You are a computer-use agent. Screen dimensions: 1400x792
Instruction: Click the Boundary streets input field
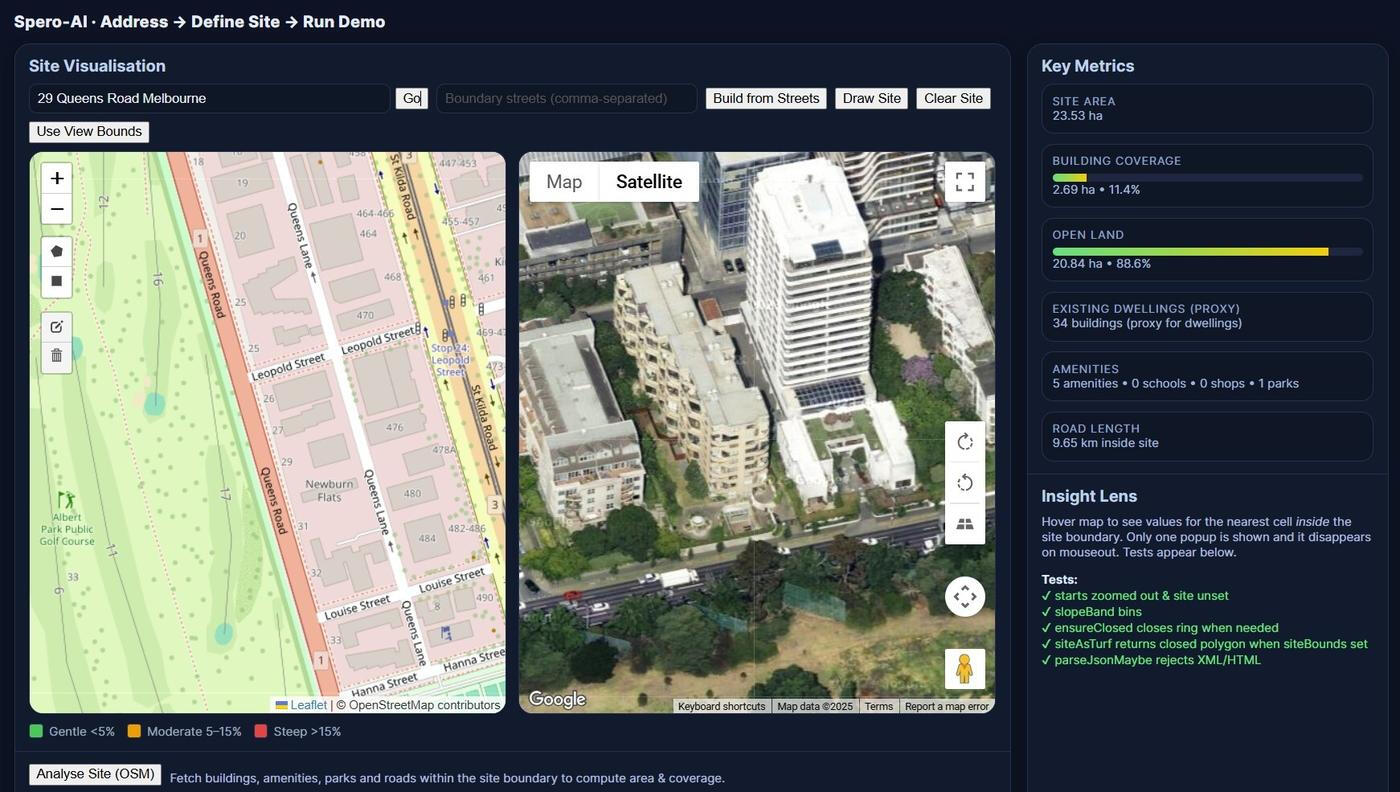pos(566,98)
